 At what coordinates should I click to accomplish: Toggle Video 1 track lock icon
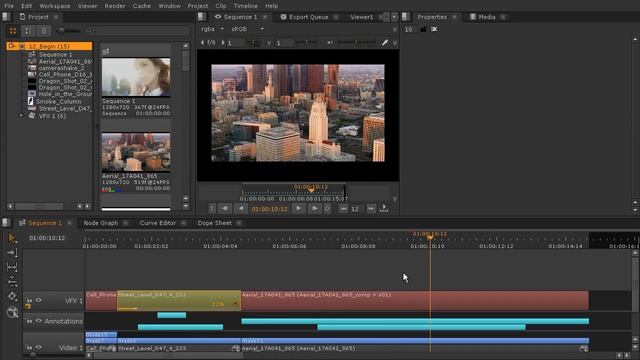coord(29,347)
